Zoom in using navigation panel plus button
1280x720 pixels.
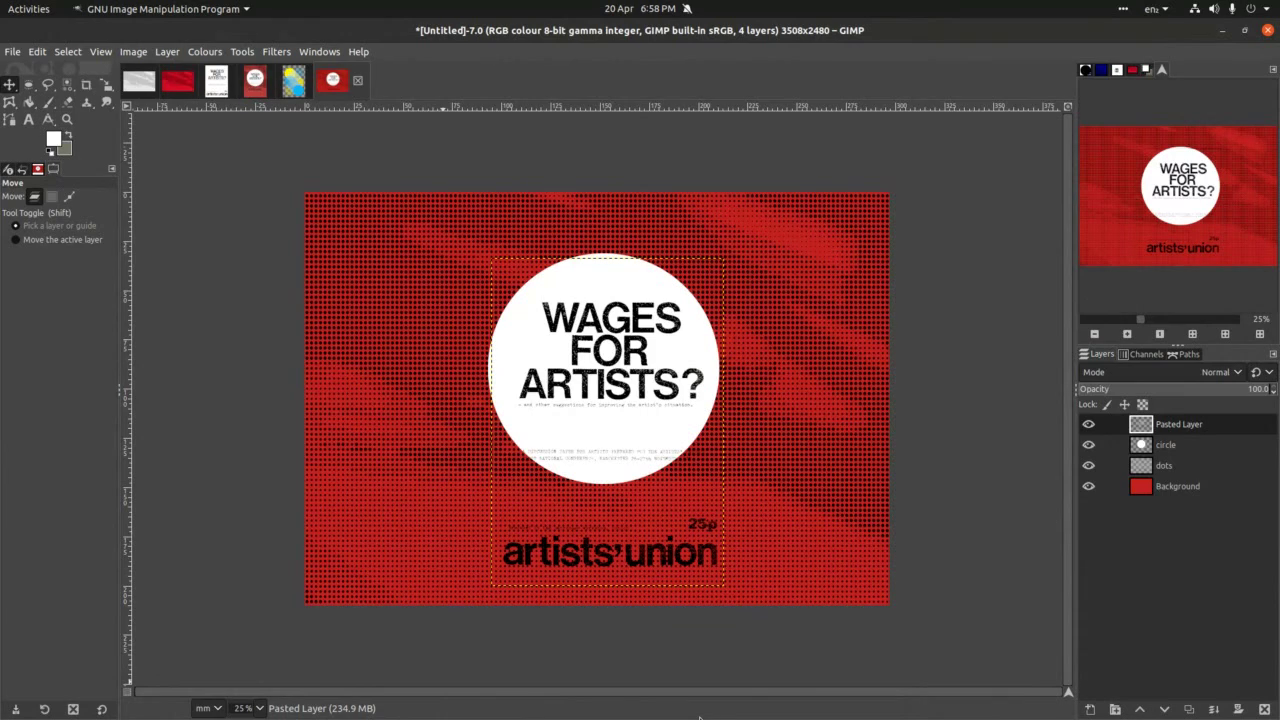(x=1127, y=334)
